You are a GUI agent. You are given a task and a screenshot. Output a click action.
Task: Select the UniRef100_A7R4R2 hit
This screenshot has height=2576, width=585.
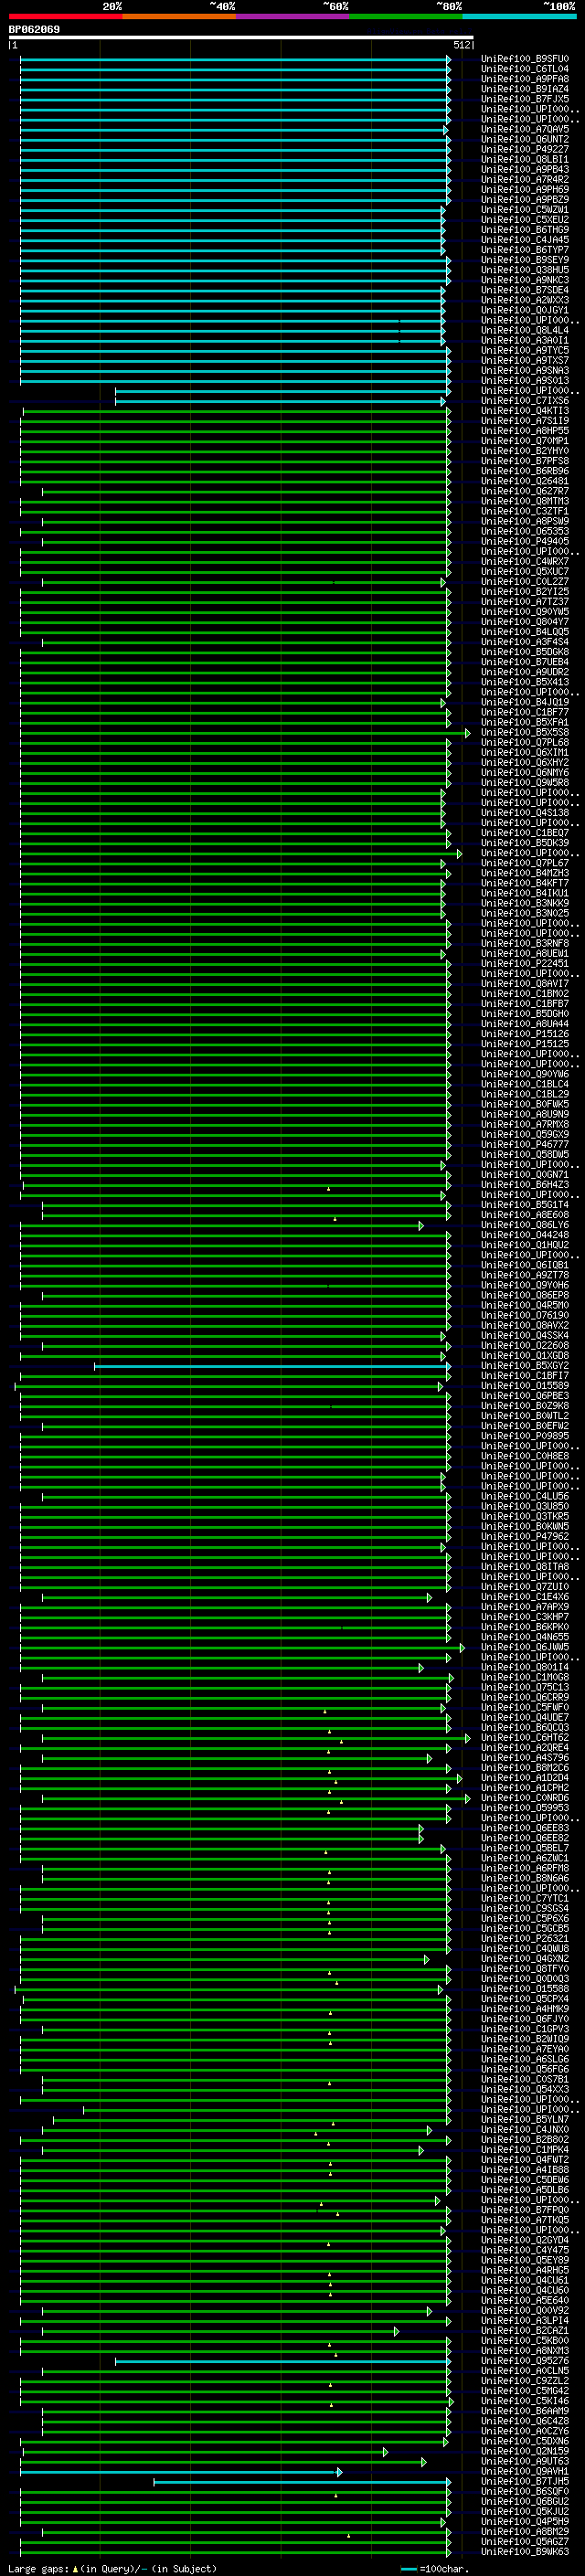click(524, 180)
